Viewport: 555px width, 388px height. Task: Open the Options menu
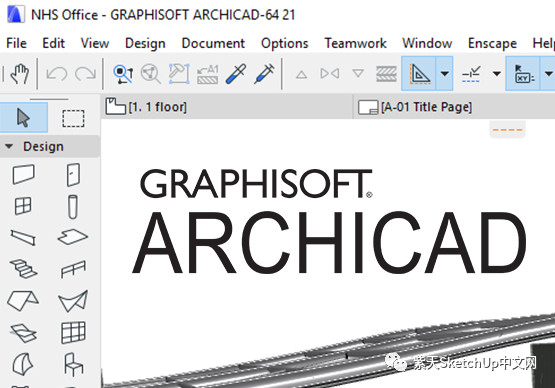[285, 43]
